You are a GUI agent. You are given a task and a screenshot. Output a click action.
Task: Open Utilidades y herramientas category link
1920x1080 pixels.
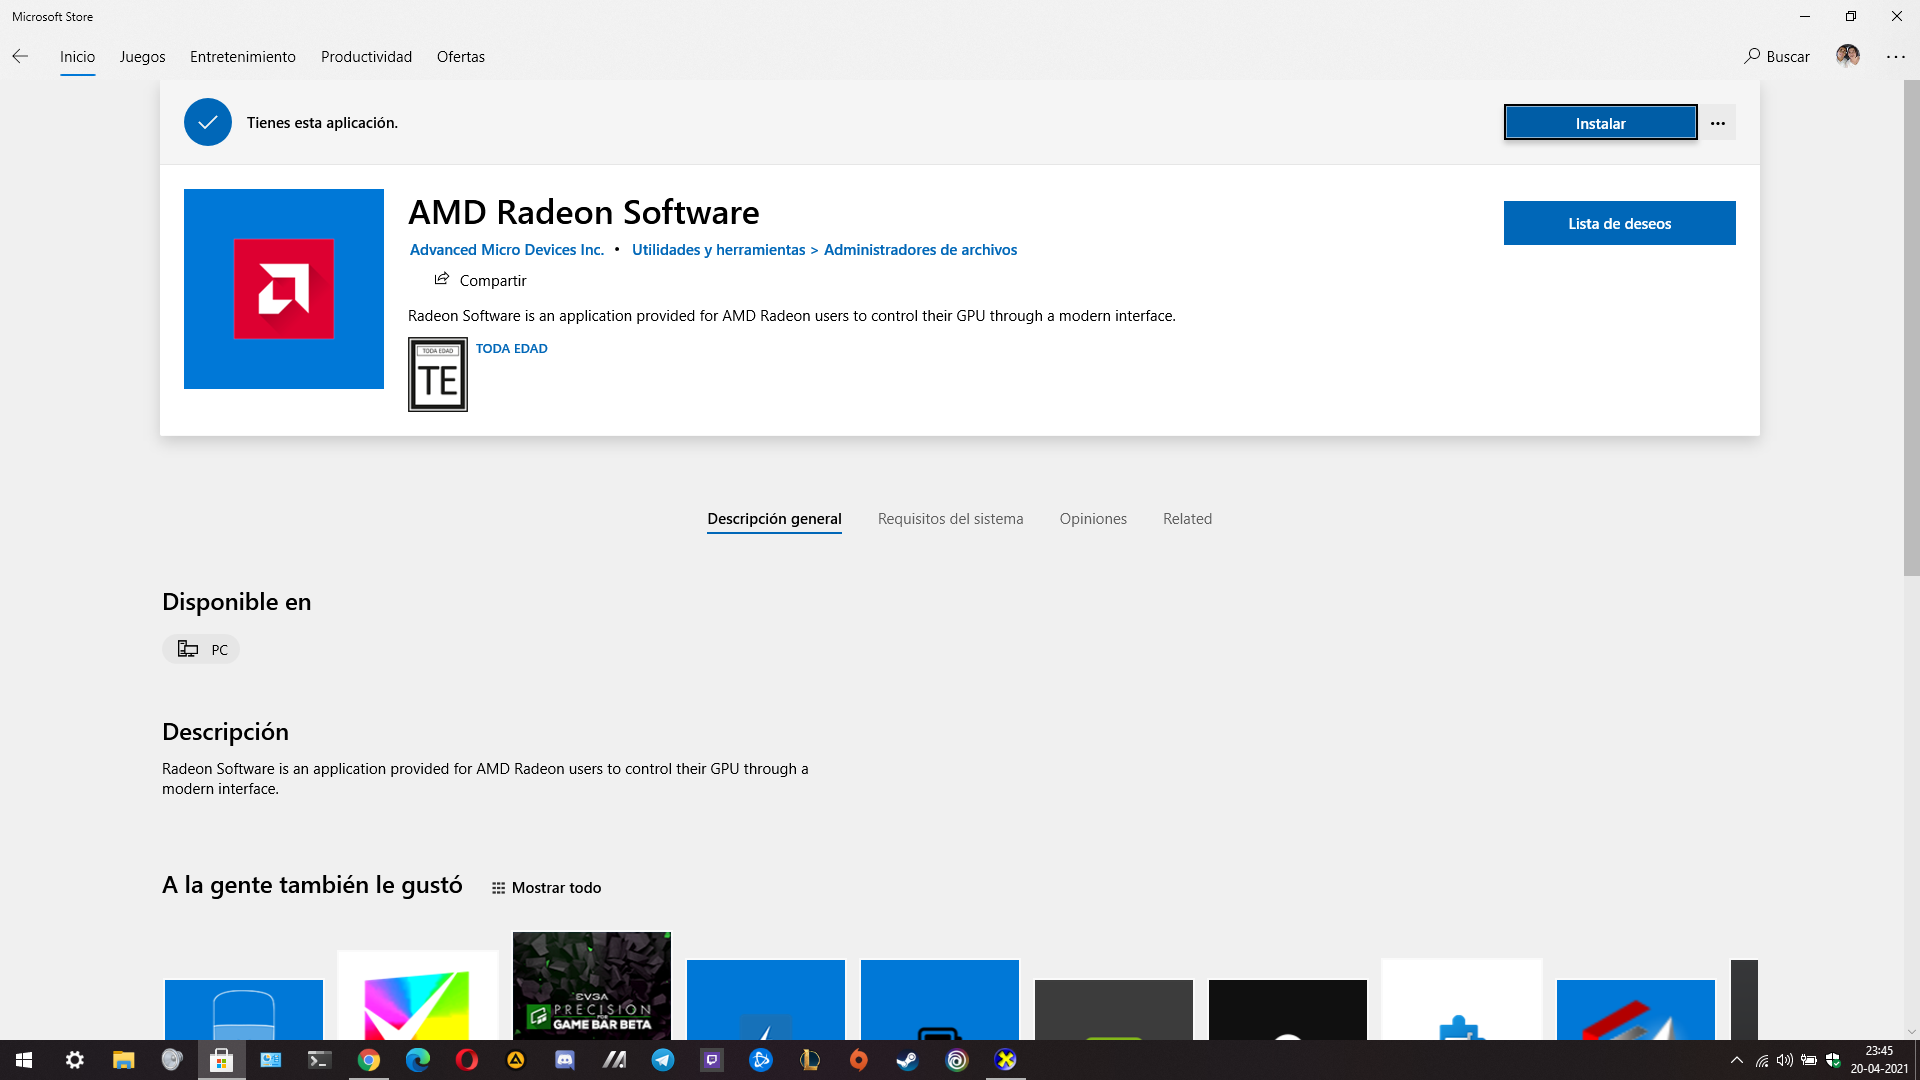click(718, 250)
